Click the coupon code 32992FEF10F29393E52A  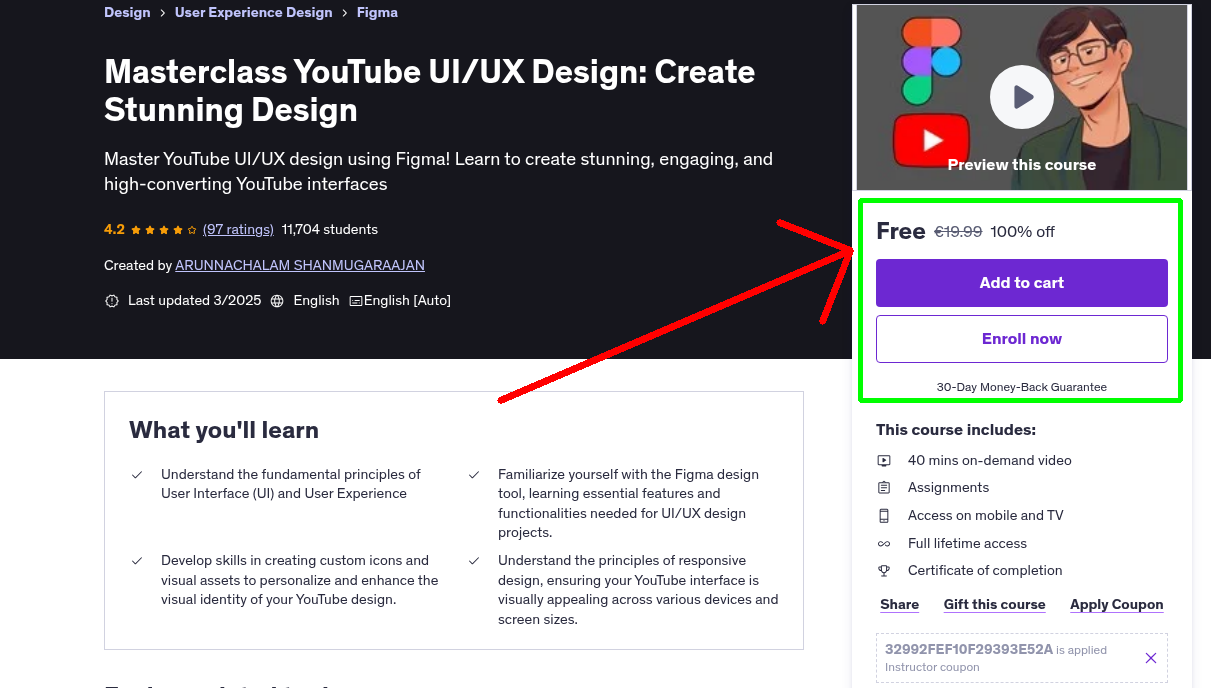pyautogui.click(x=969, y=649)
